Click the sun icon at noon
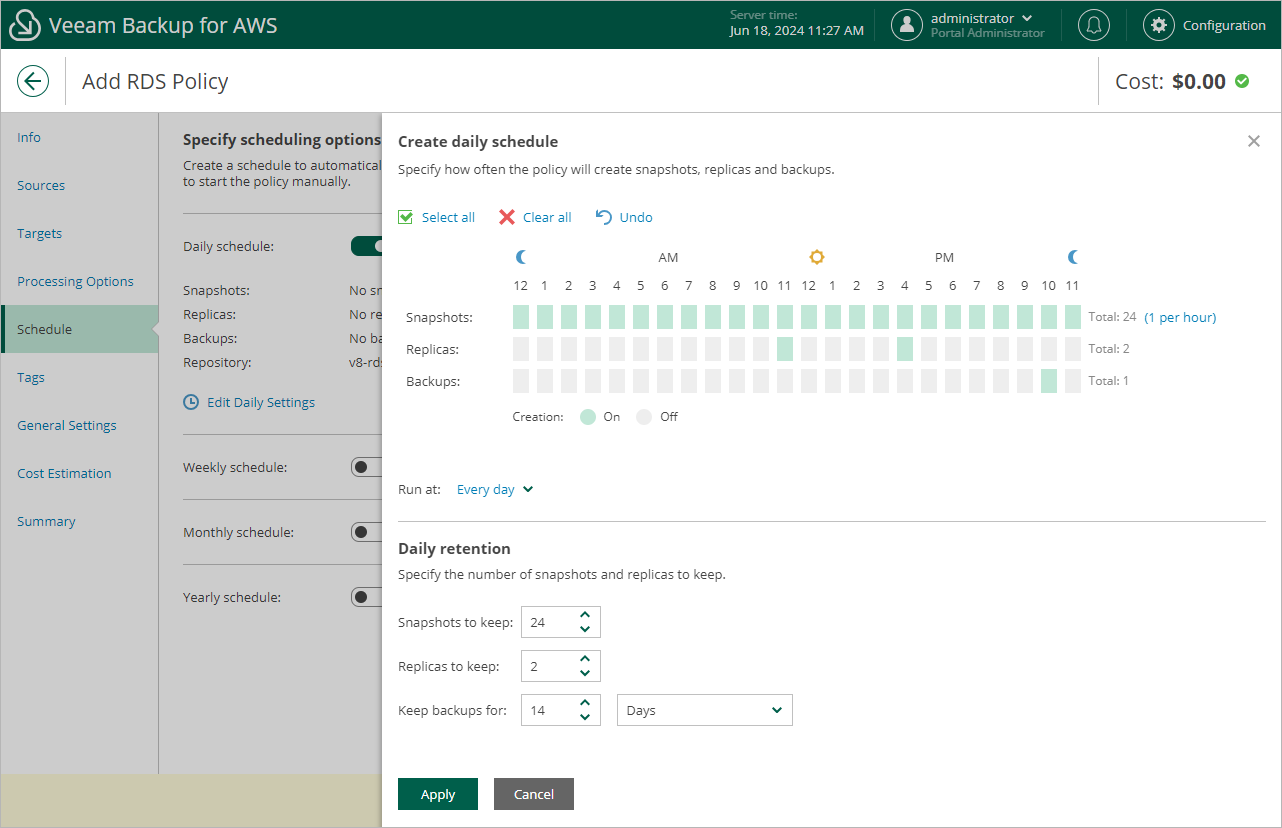 tap(817, 257)
